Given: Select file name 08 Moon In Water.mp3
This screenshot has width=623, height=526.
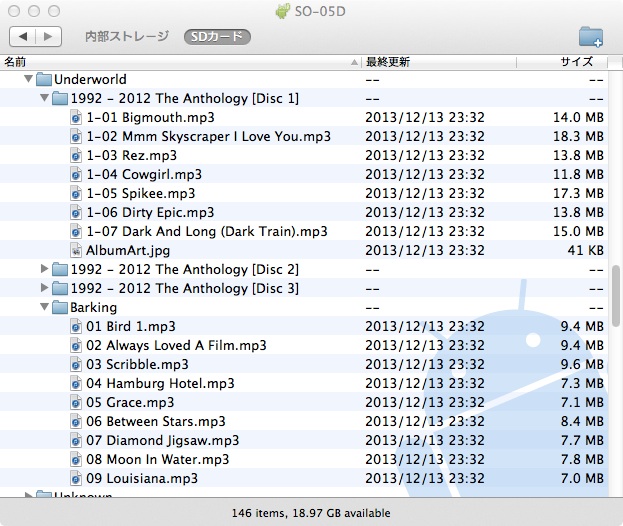Looking at the screenshot, I should tap(158, 460).
